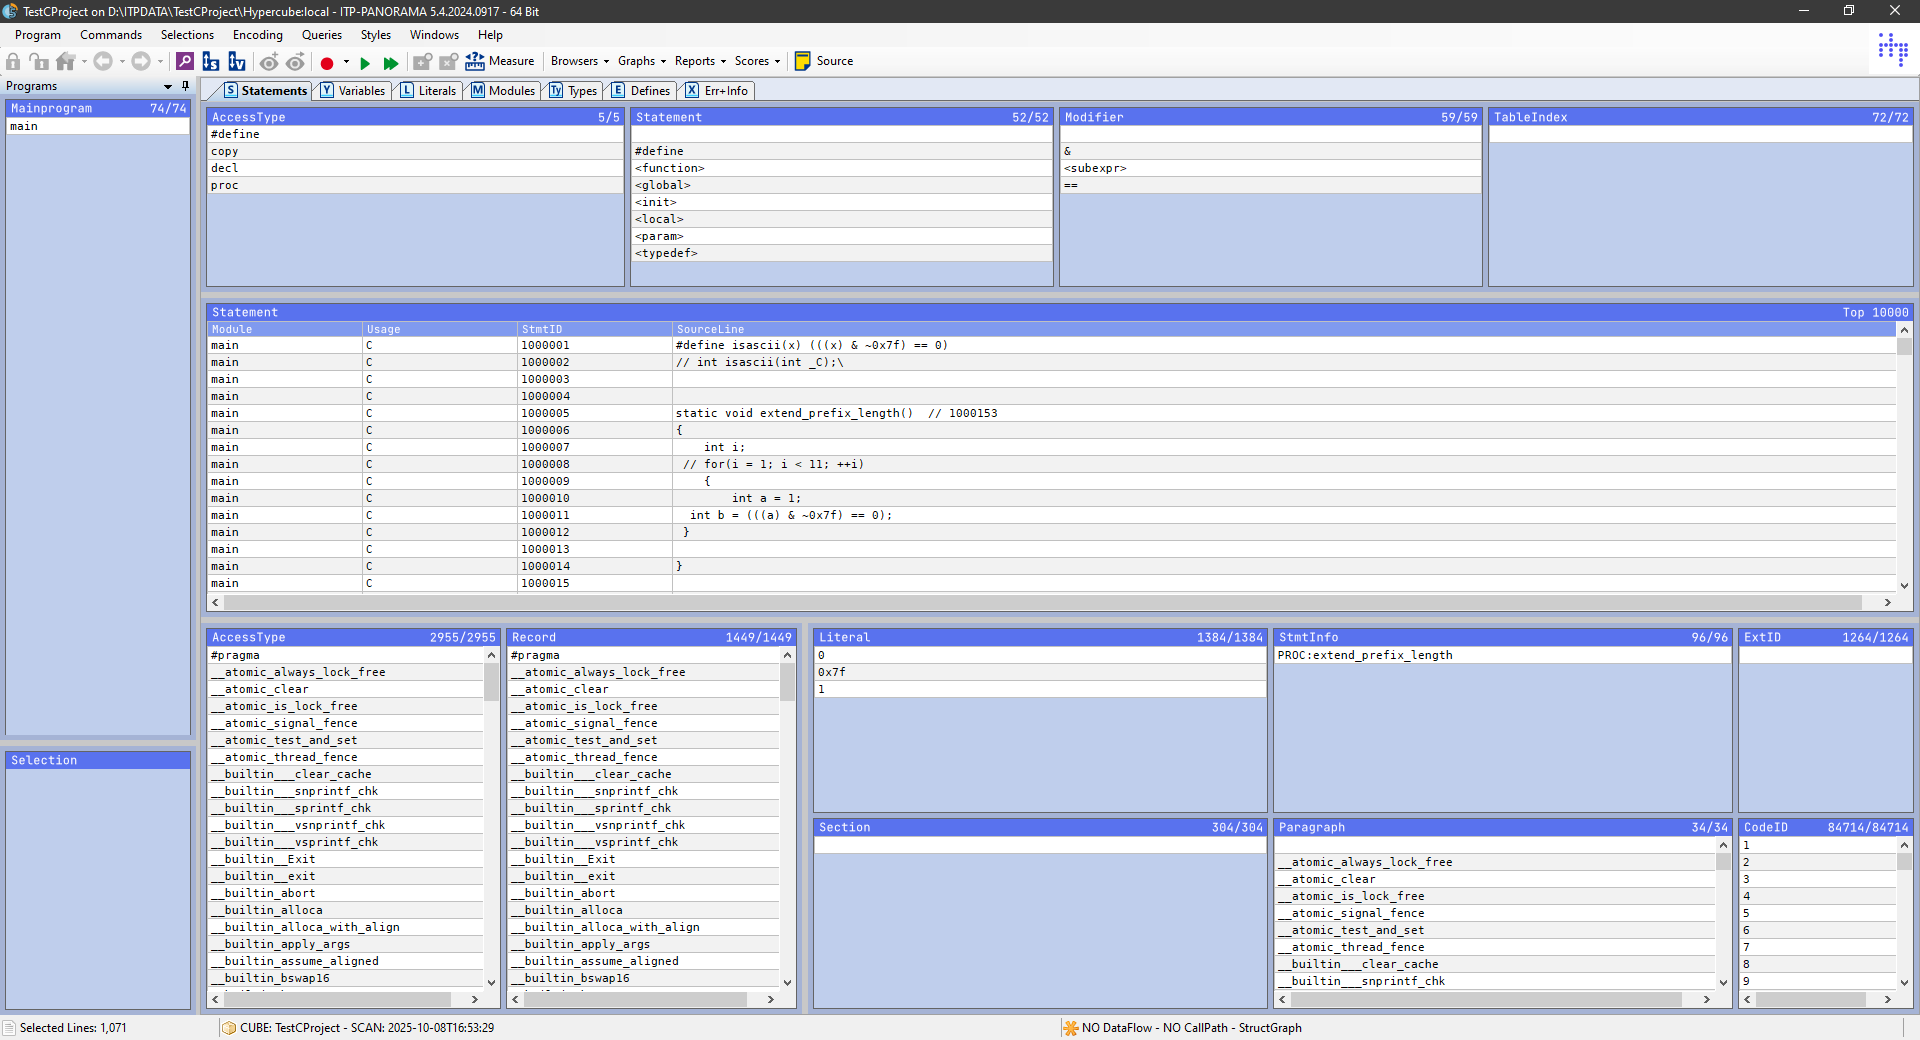Select '<function>' in the Statement list
Viewport: 1920px width, 1040px height.
[670, 169]
